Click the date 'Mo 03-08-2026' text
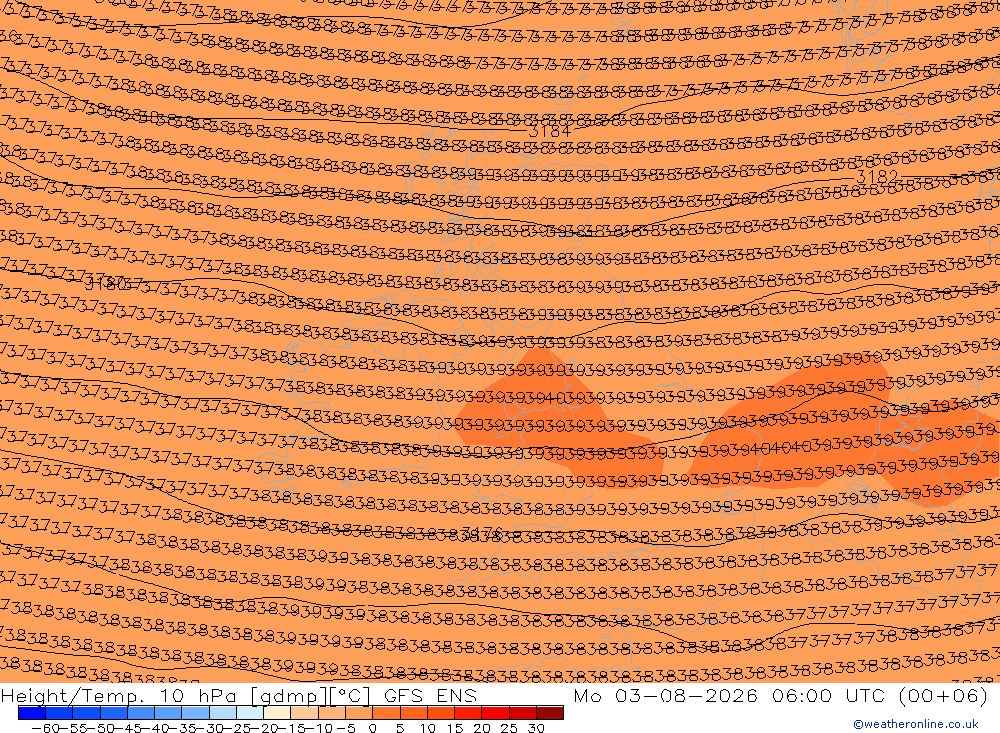 pyautogui.click(x=665, y=695)
